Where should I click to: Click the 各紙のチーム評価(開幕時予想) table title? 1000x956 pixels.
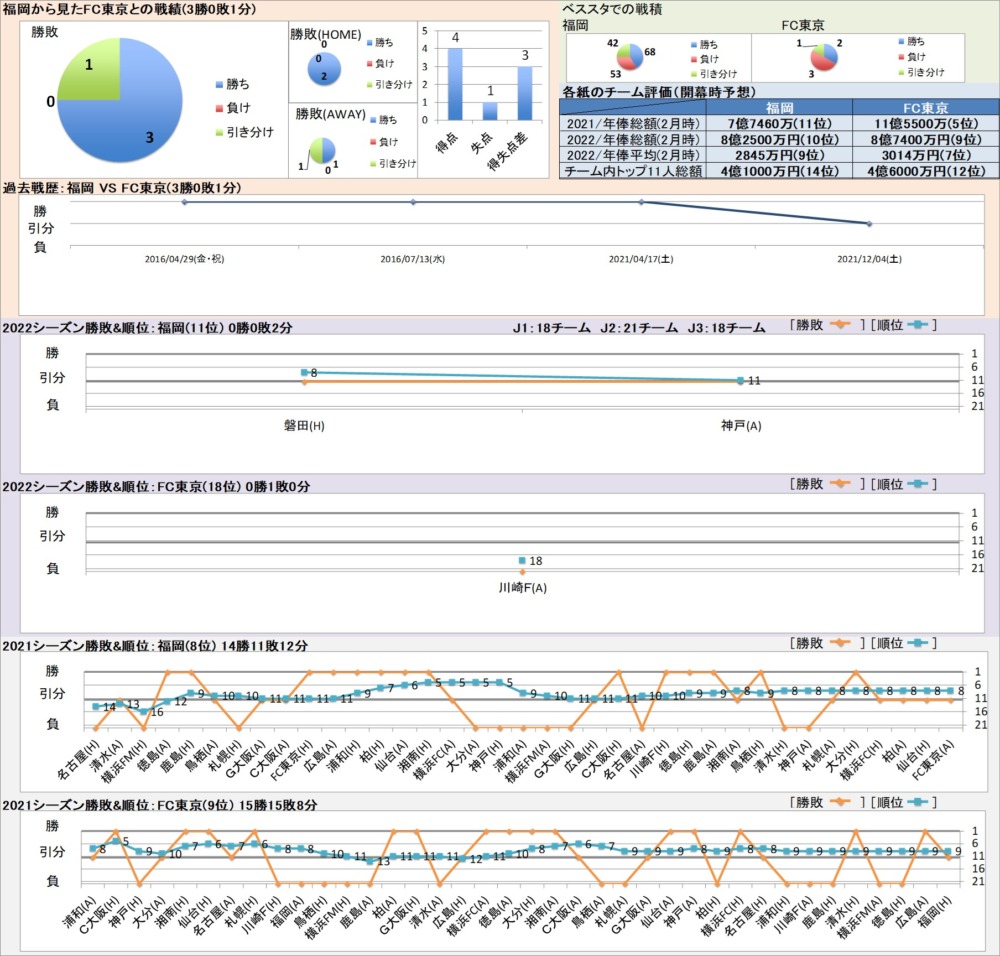point(659,92)
